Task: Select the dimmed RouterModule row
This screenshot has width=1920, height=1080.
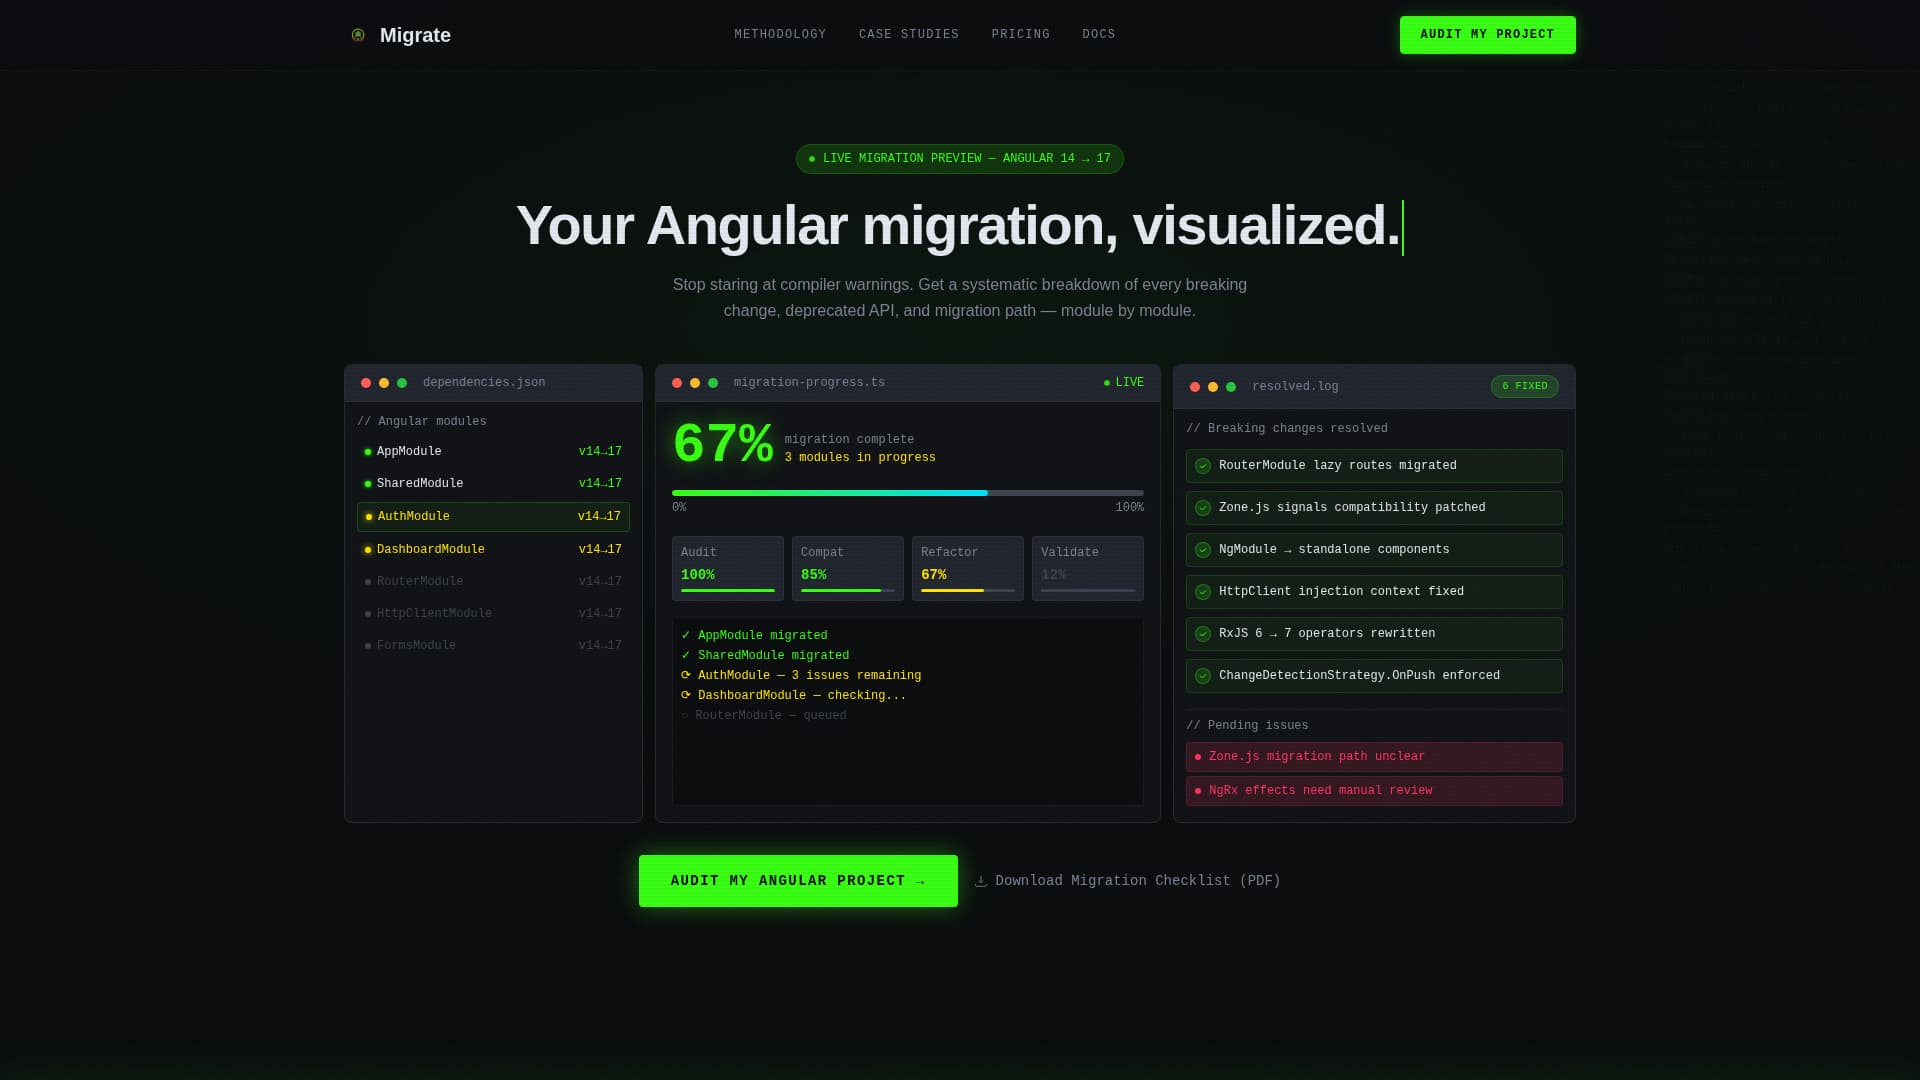Action: pyautogui.click(x=493, y=582)
